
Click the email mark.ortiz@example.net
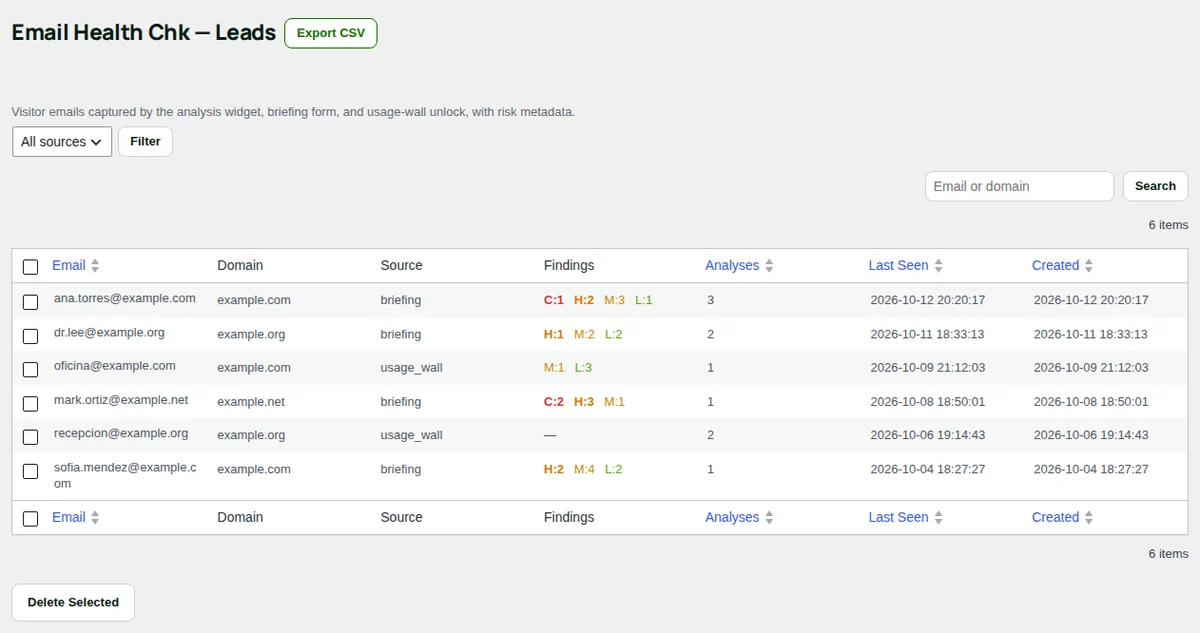click(121, 400)
